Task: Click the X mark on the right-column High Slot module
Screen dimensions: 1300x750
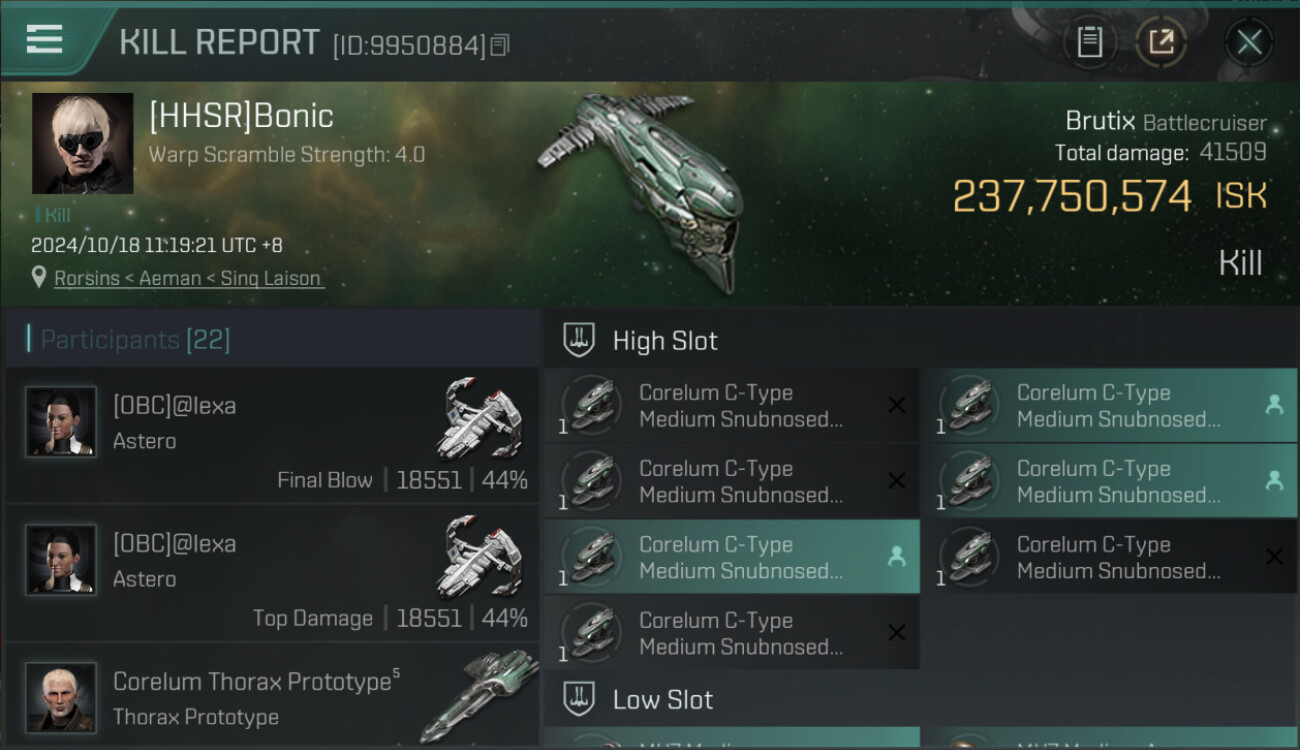Action: click(1273, 557)
